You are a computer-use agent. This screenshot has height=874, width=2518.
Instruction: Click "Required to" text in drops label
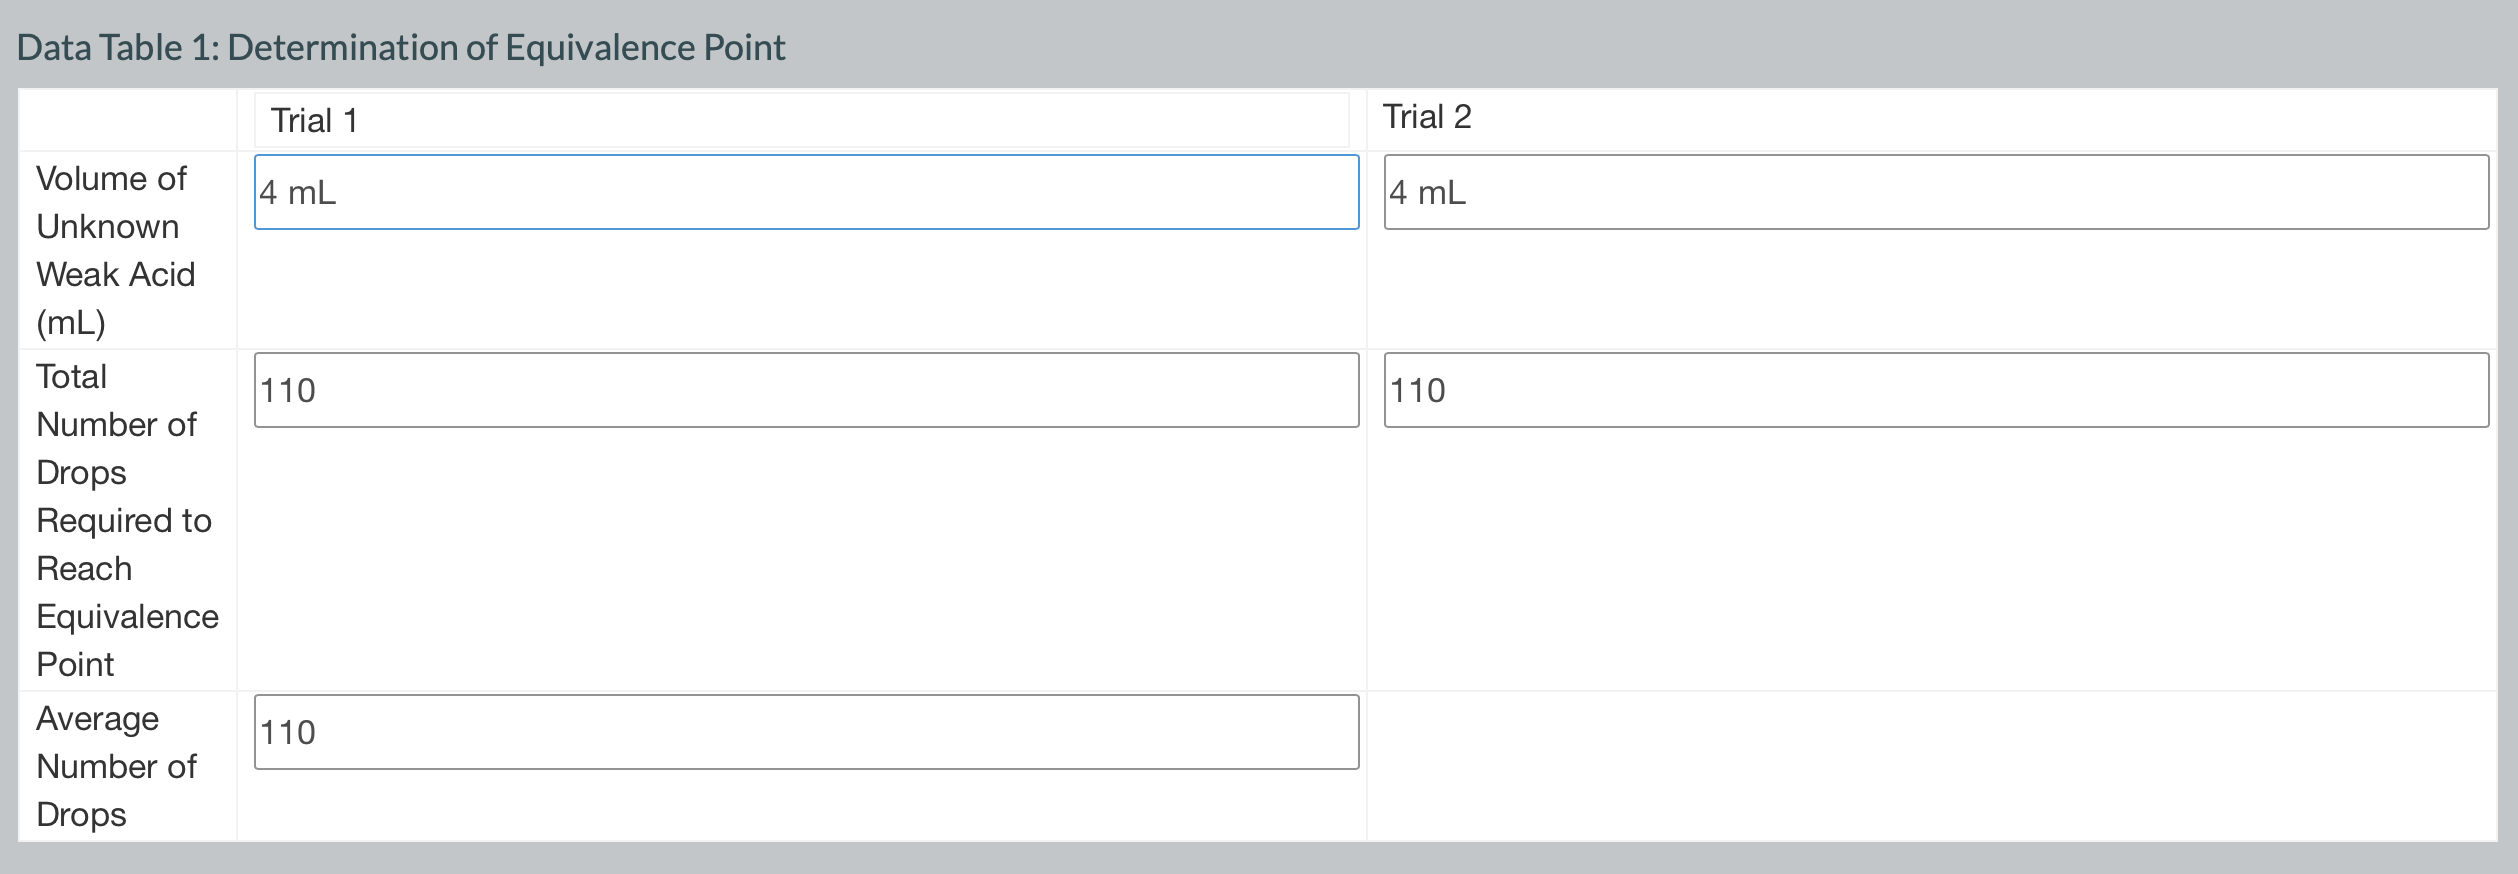[x=124, y=520]
